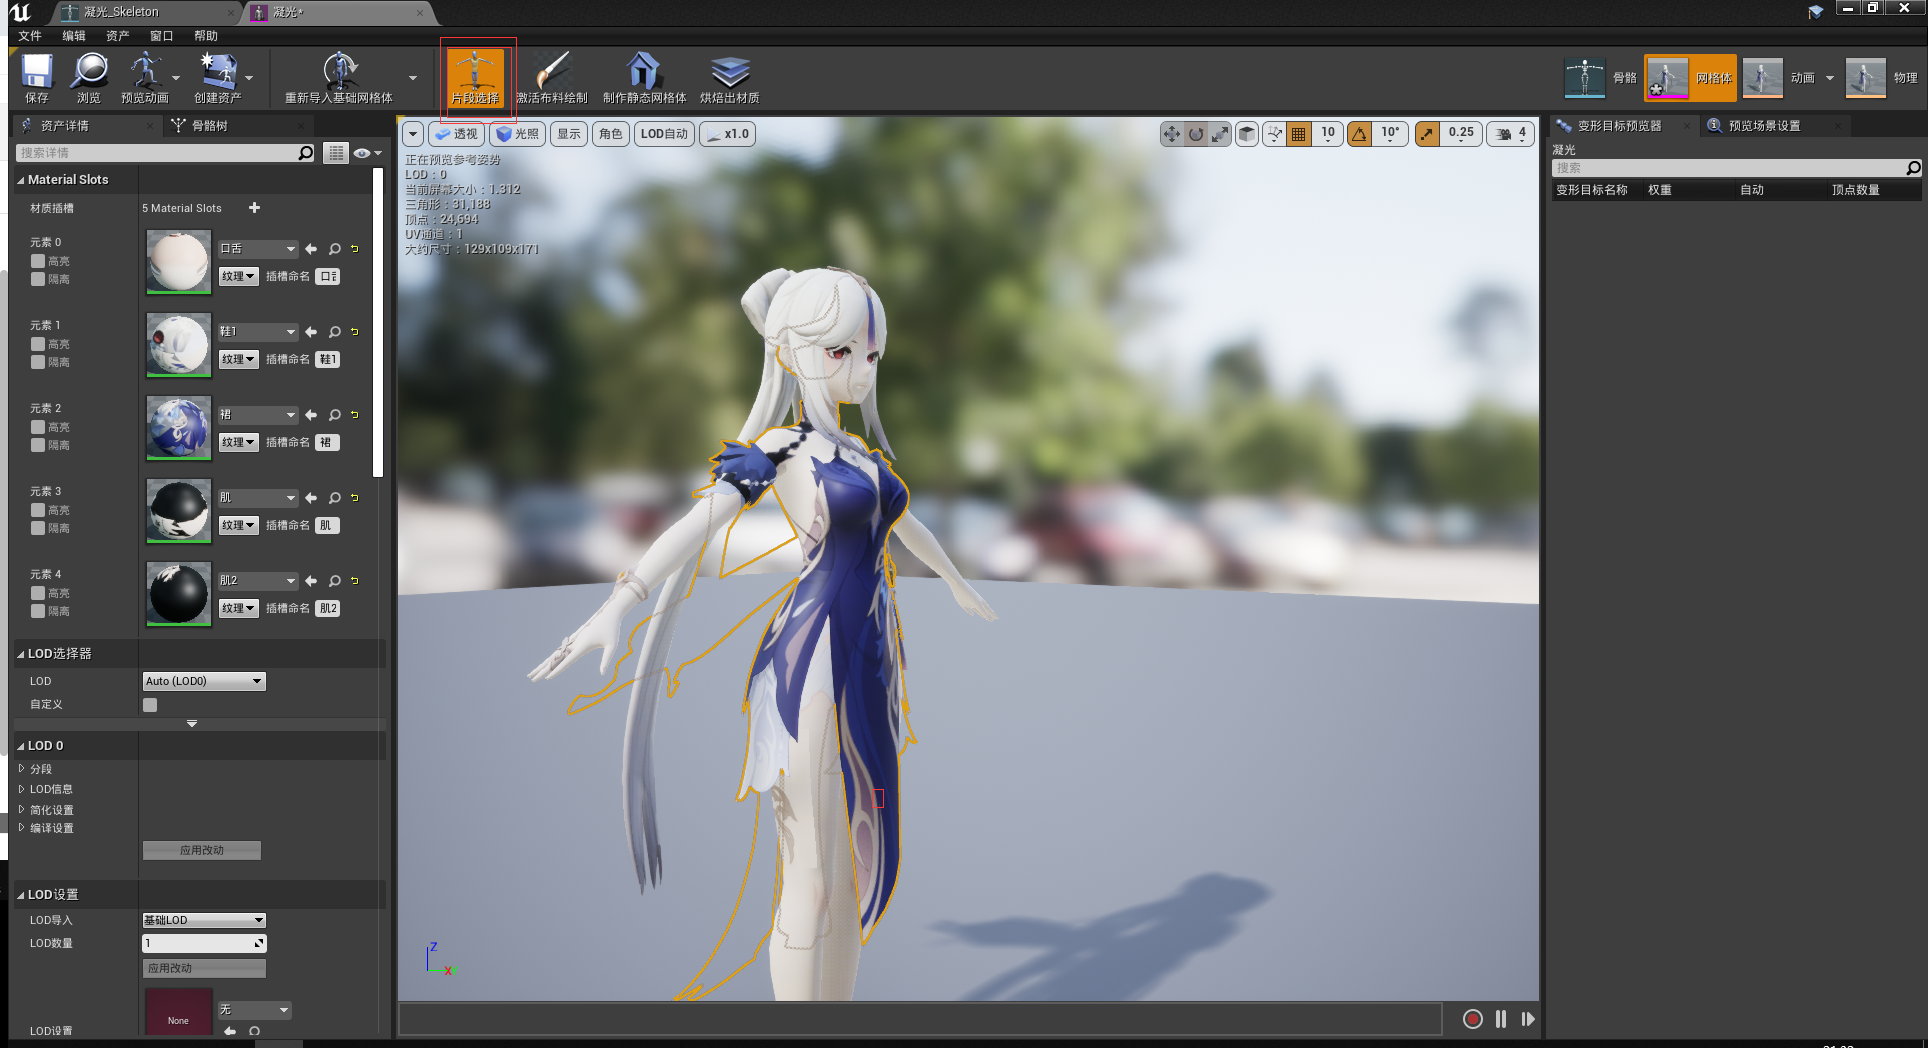Enable 高亮 checkbox for 元素 3
The image size is (1928, 1048).
click(x=38, y=510)
